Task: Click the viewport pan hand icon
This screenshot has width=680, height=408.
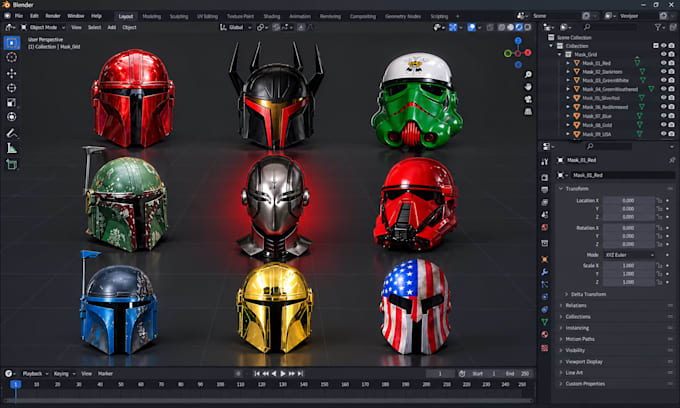Action: tap(528, 87)
